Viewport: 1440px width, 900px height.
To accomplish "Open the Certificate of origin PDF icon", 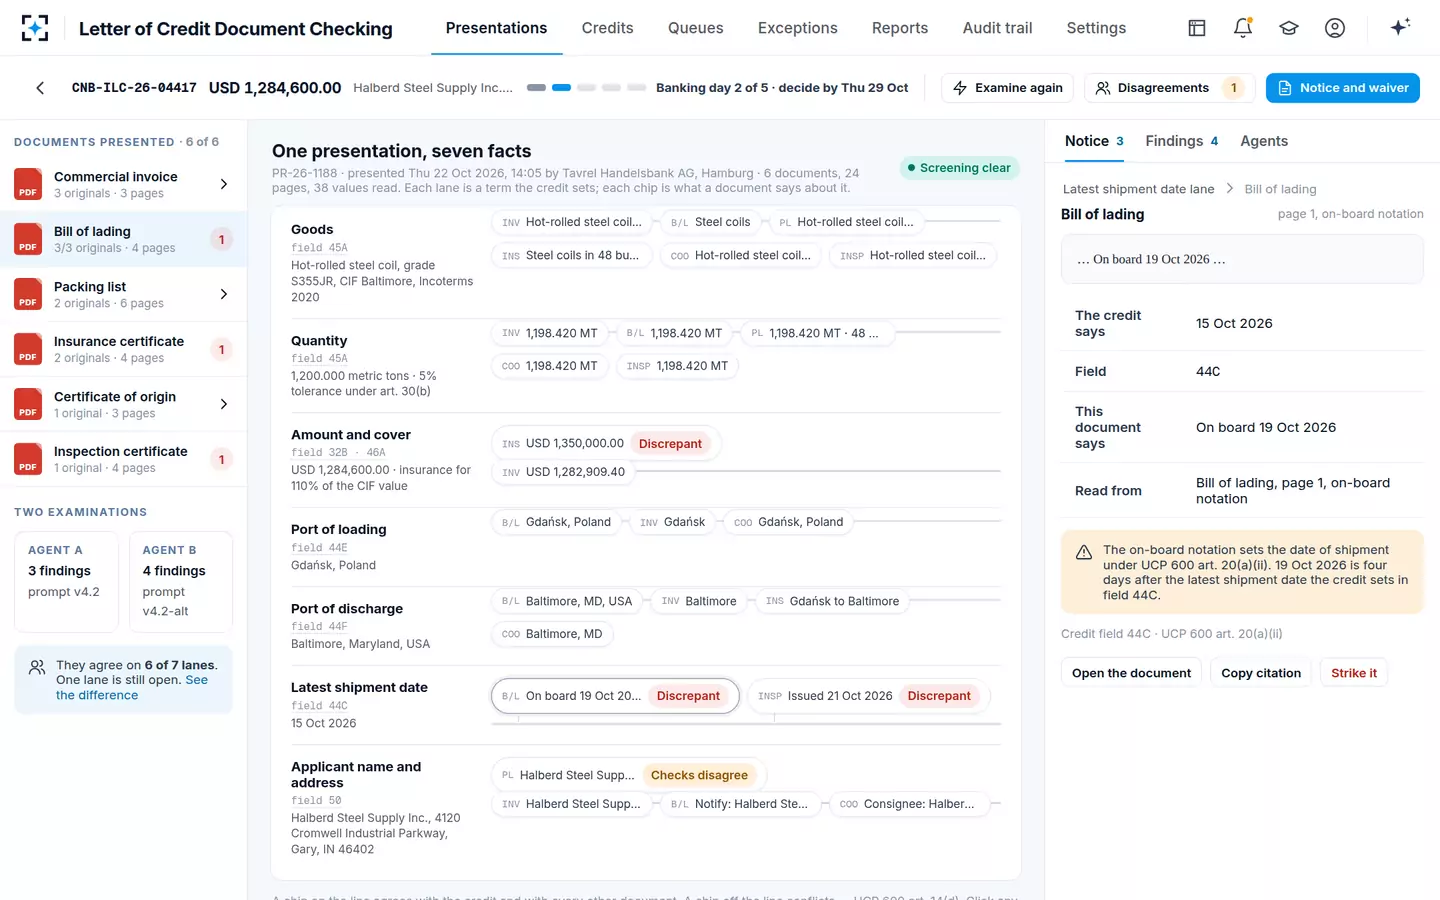I will point(28,404).
